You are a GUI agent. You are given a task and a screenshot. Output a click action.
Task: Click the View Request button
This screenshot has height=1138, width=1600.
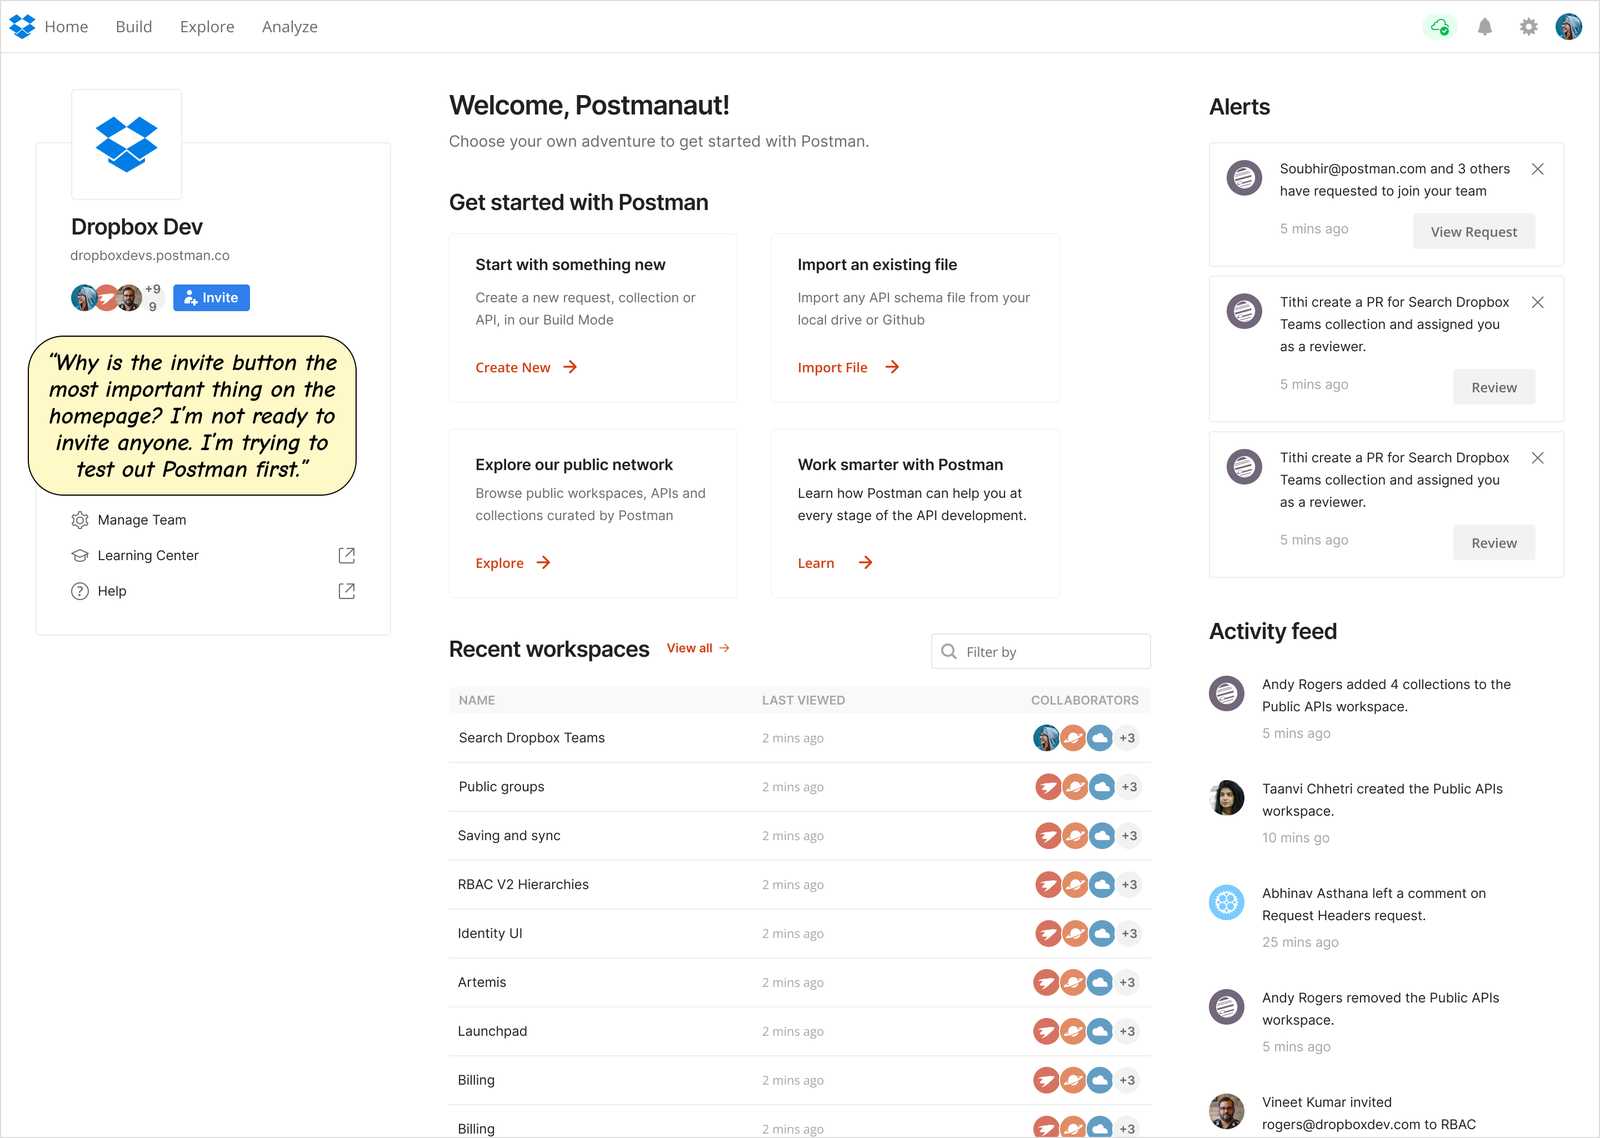(1473, 232)
